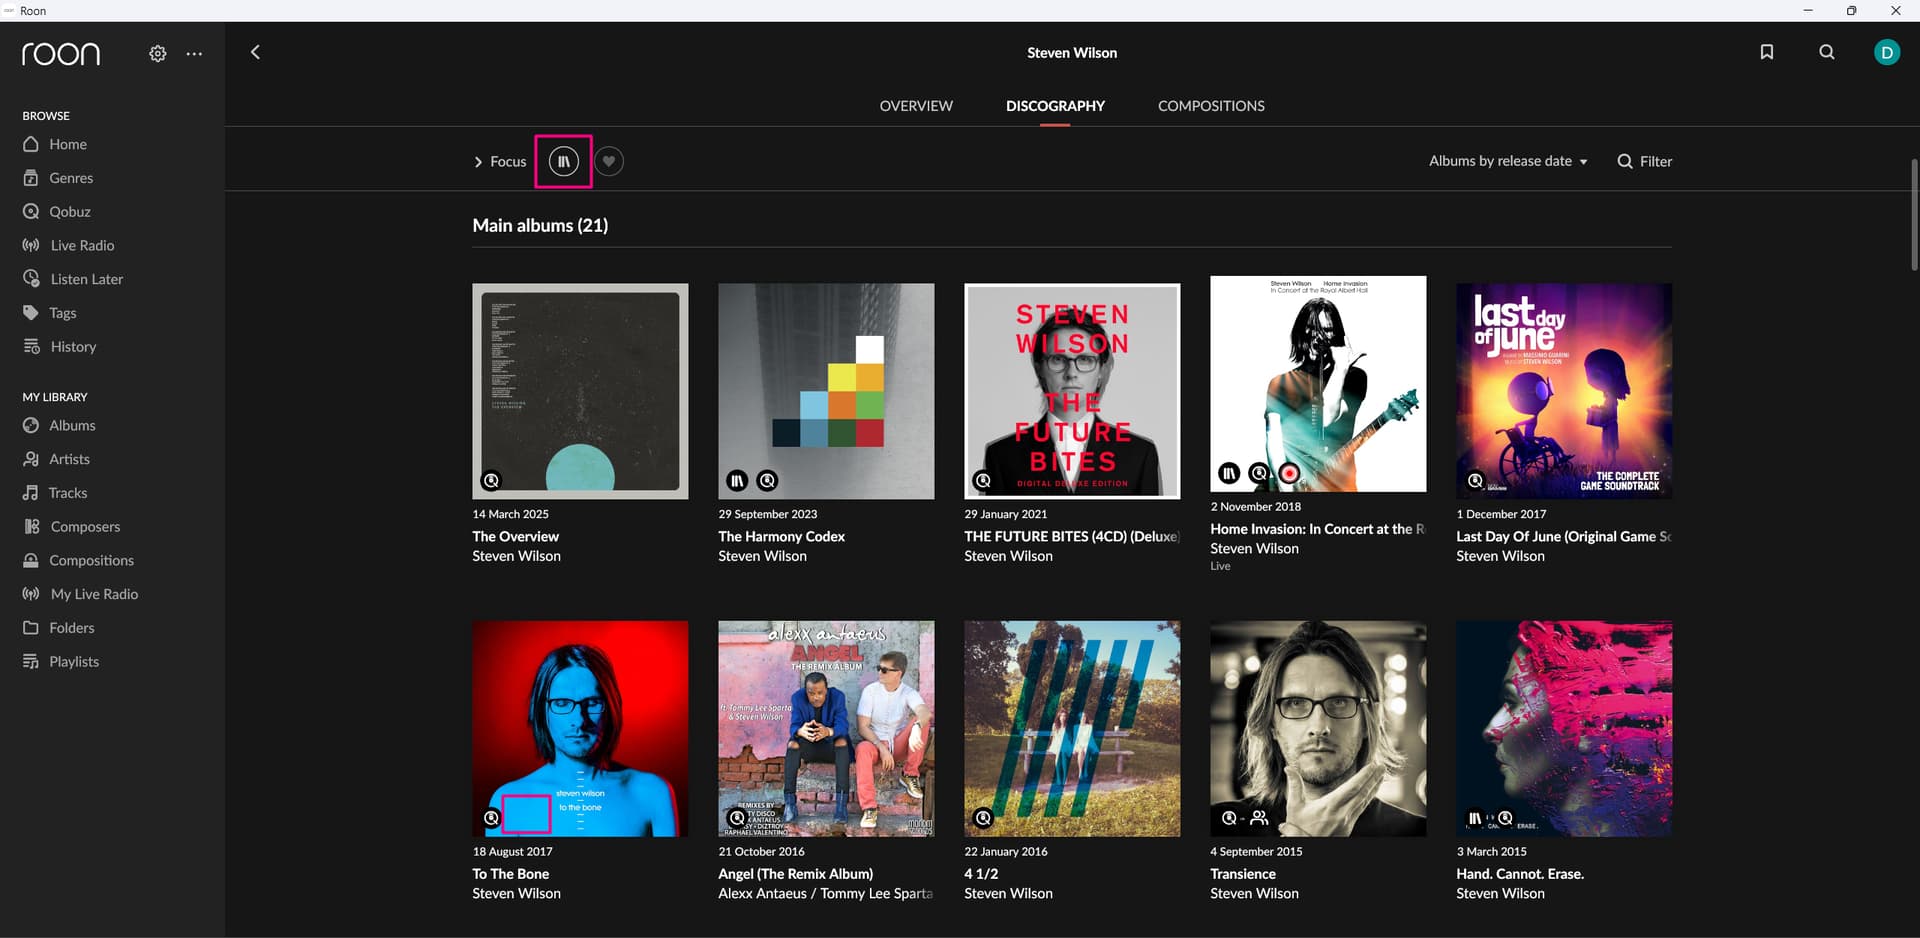This screenshot has height=938, width=1920.
Task: Open Roon settings gear icon
Action: pyautogui.click(x=158, y=54)
